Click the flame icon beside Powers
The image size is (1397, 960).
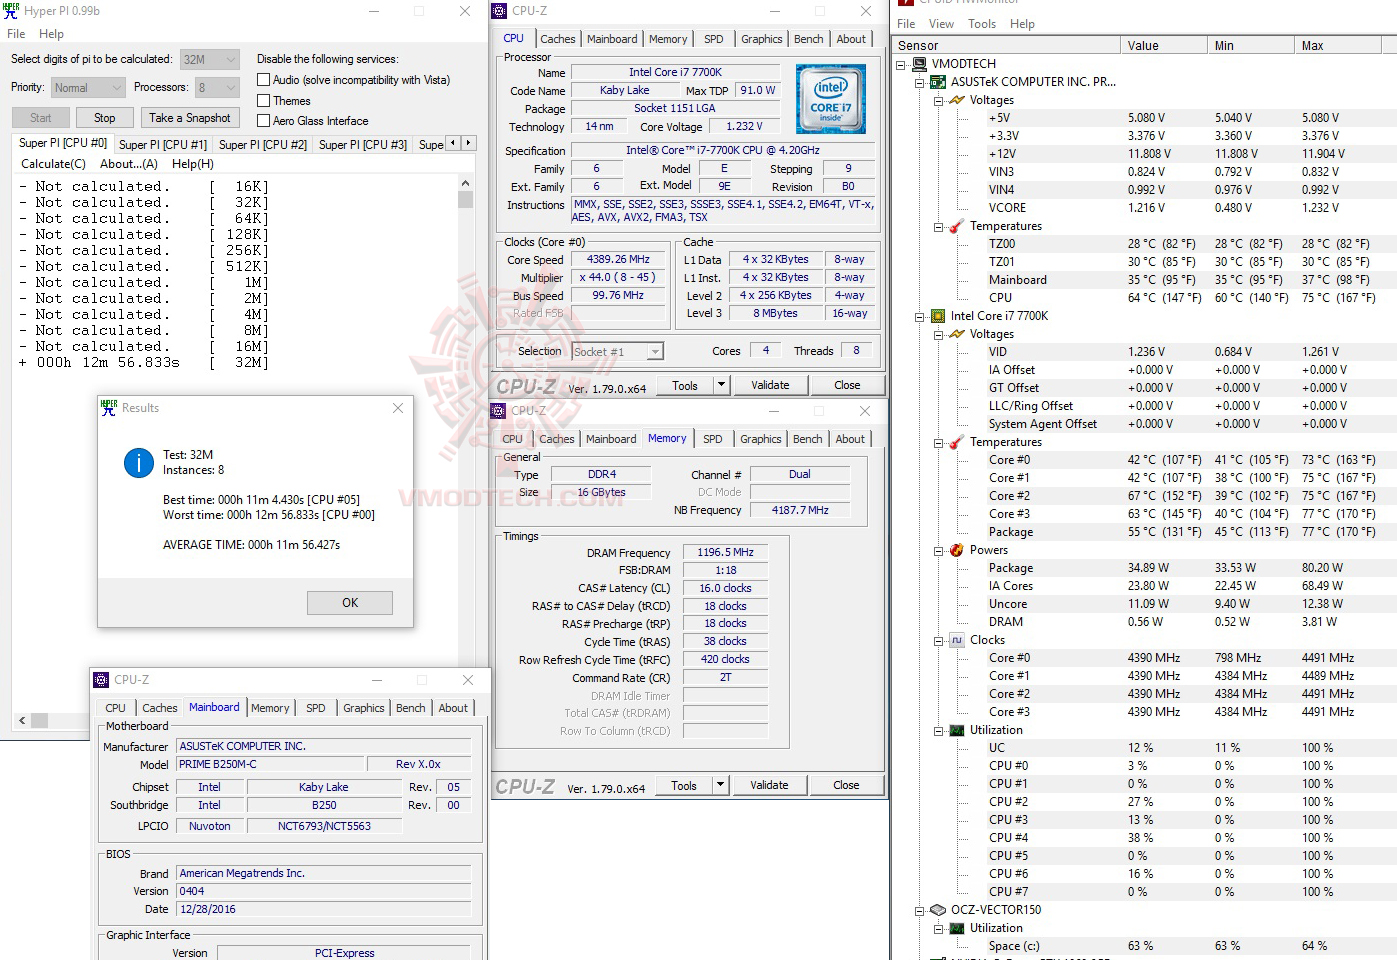pos(957,550)
